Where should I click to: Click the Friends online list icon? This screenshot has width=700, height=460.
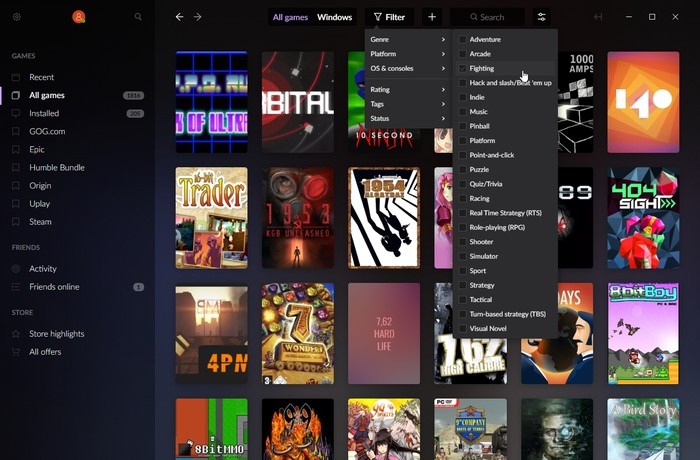[x=16, y=287]
